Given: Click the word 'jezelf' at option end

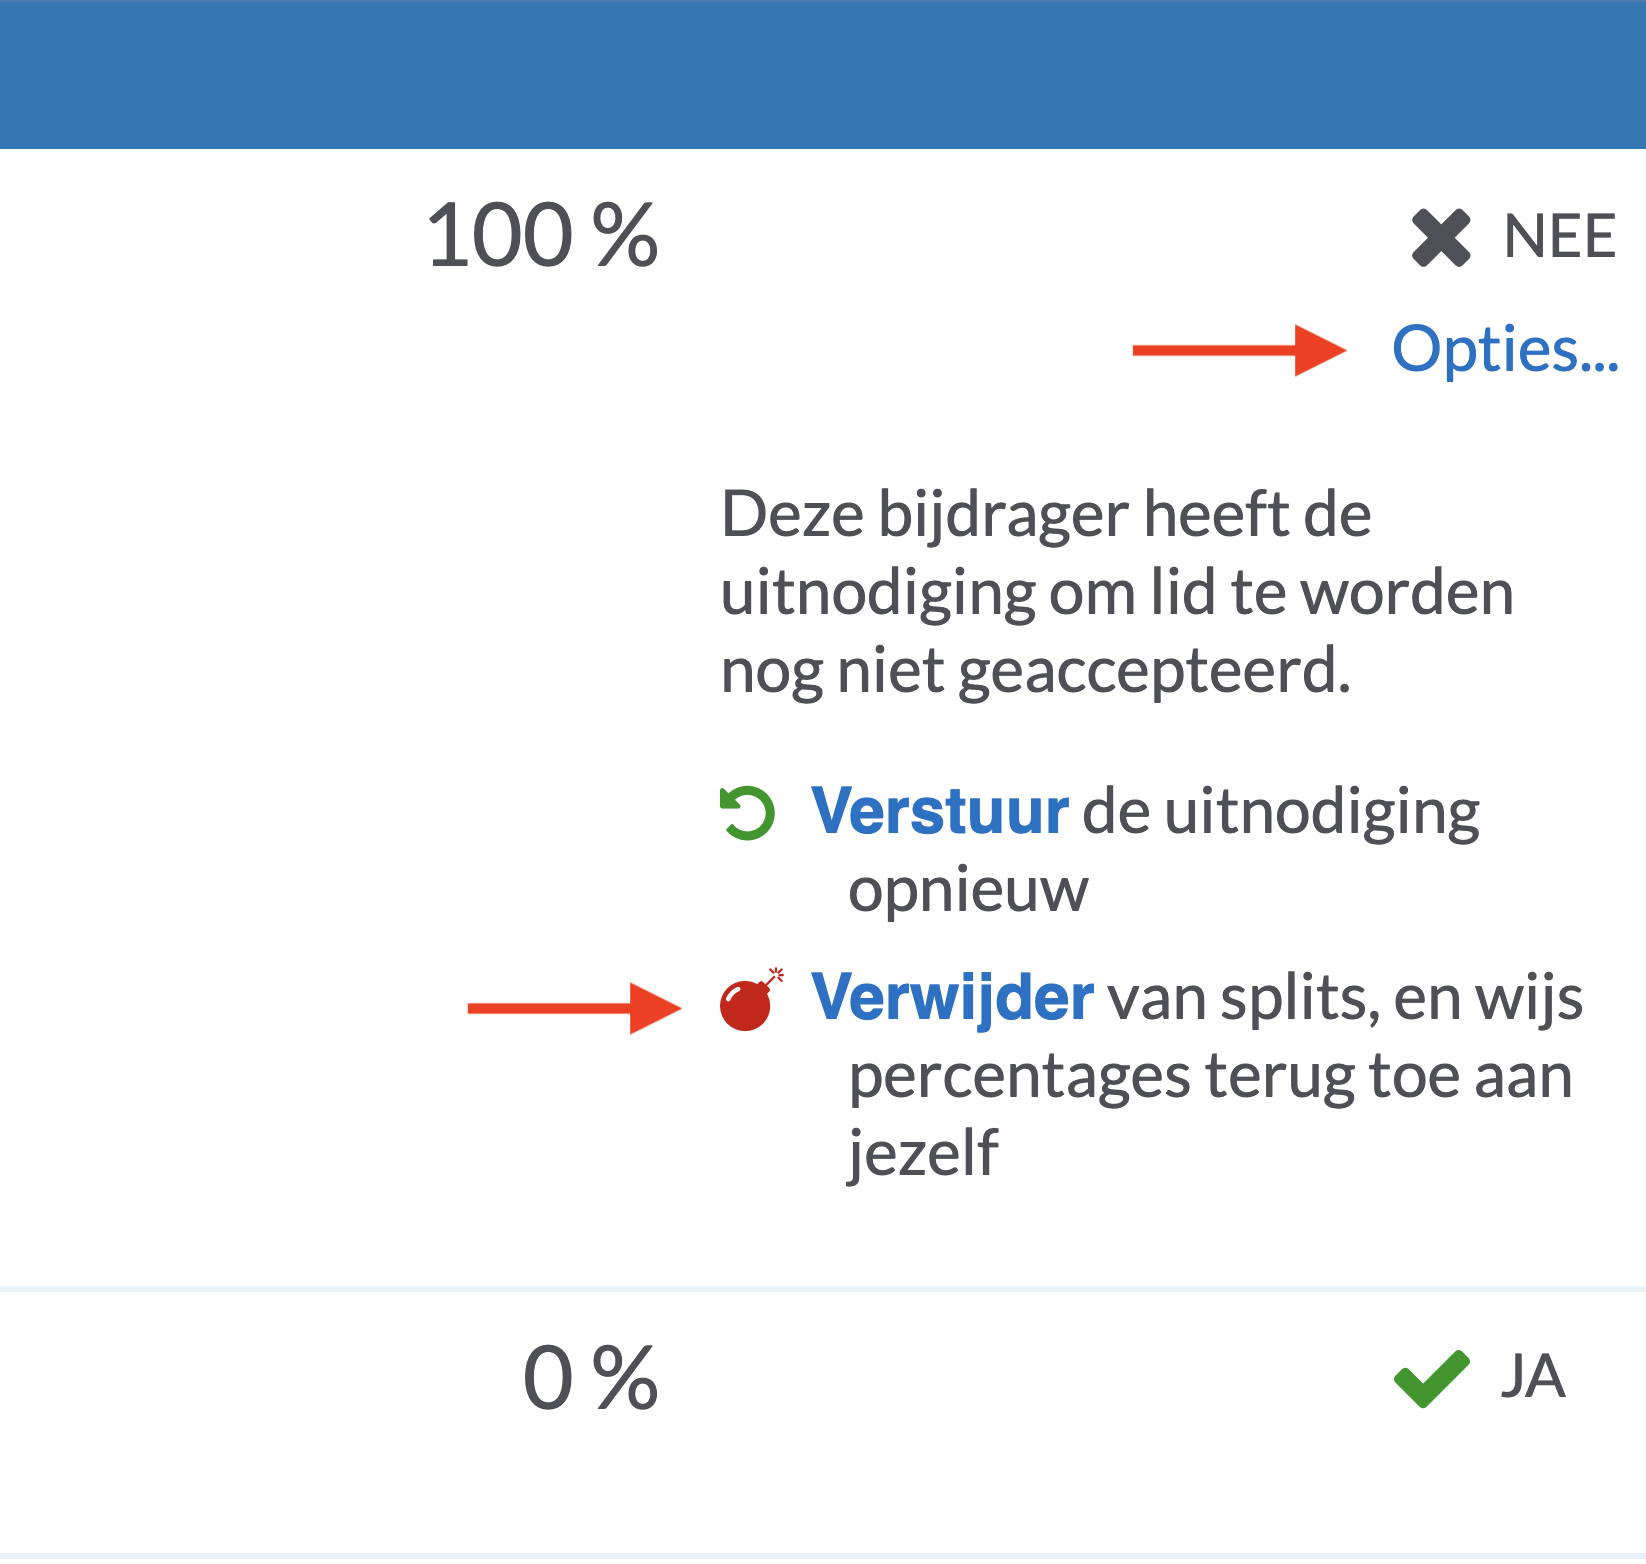Looking at the screenshot, I should click(923, 1154).
